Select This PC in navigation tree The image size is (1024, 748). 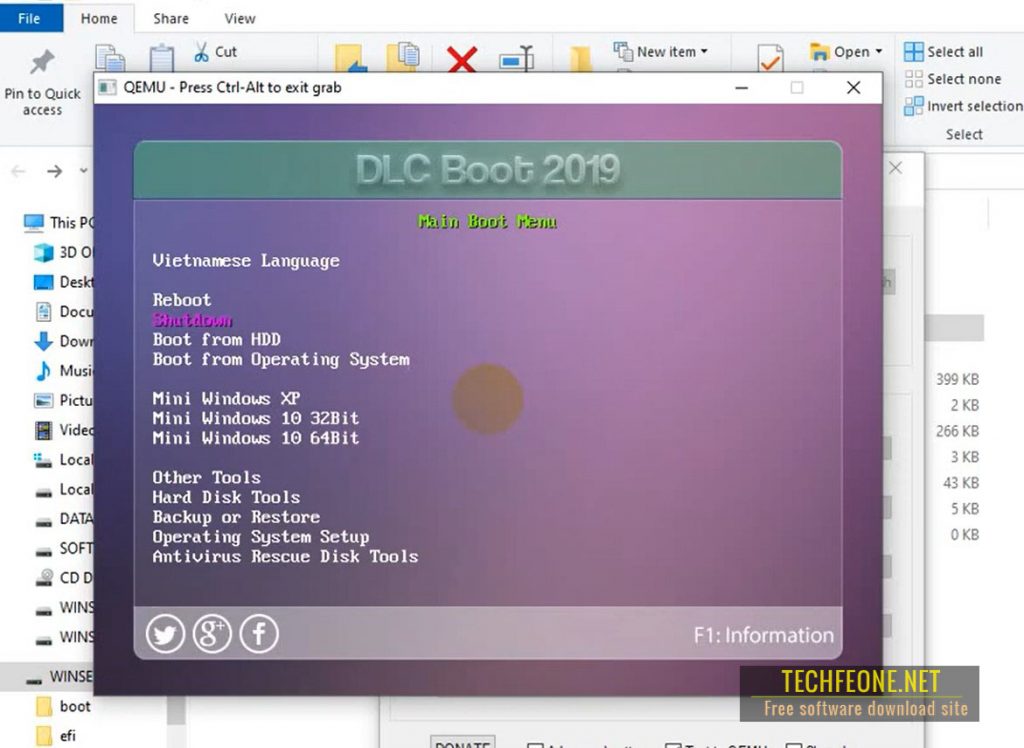(x=59, y=223)
